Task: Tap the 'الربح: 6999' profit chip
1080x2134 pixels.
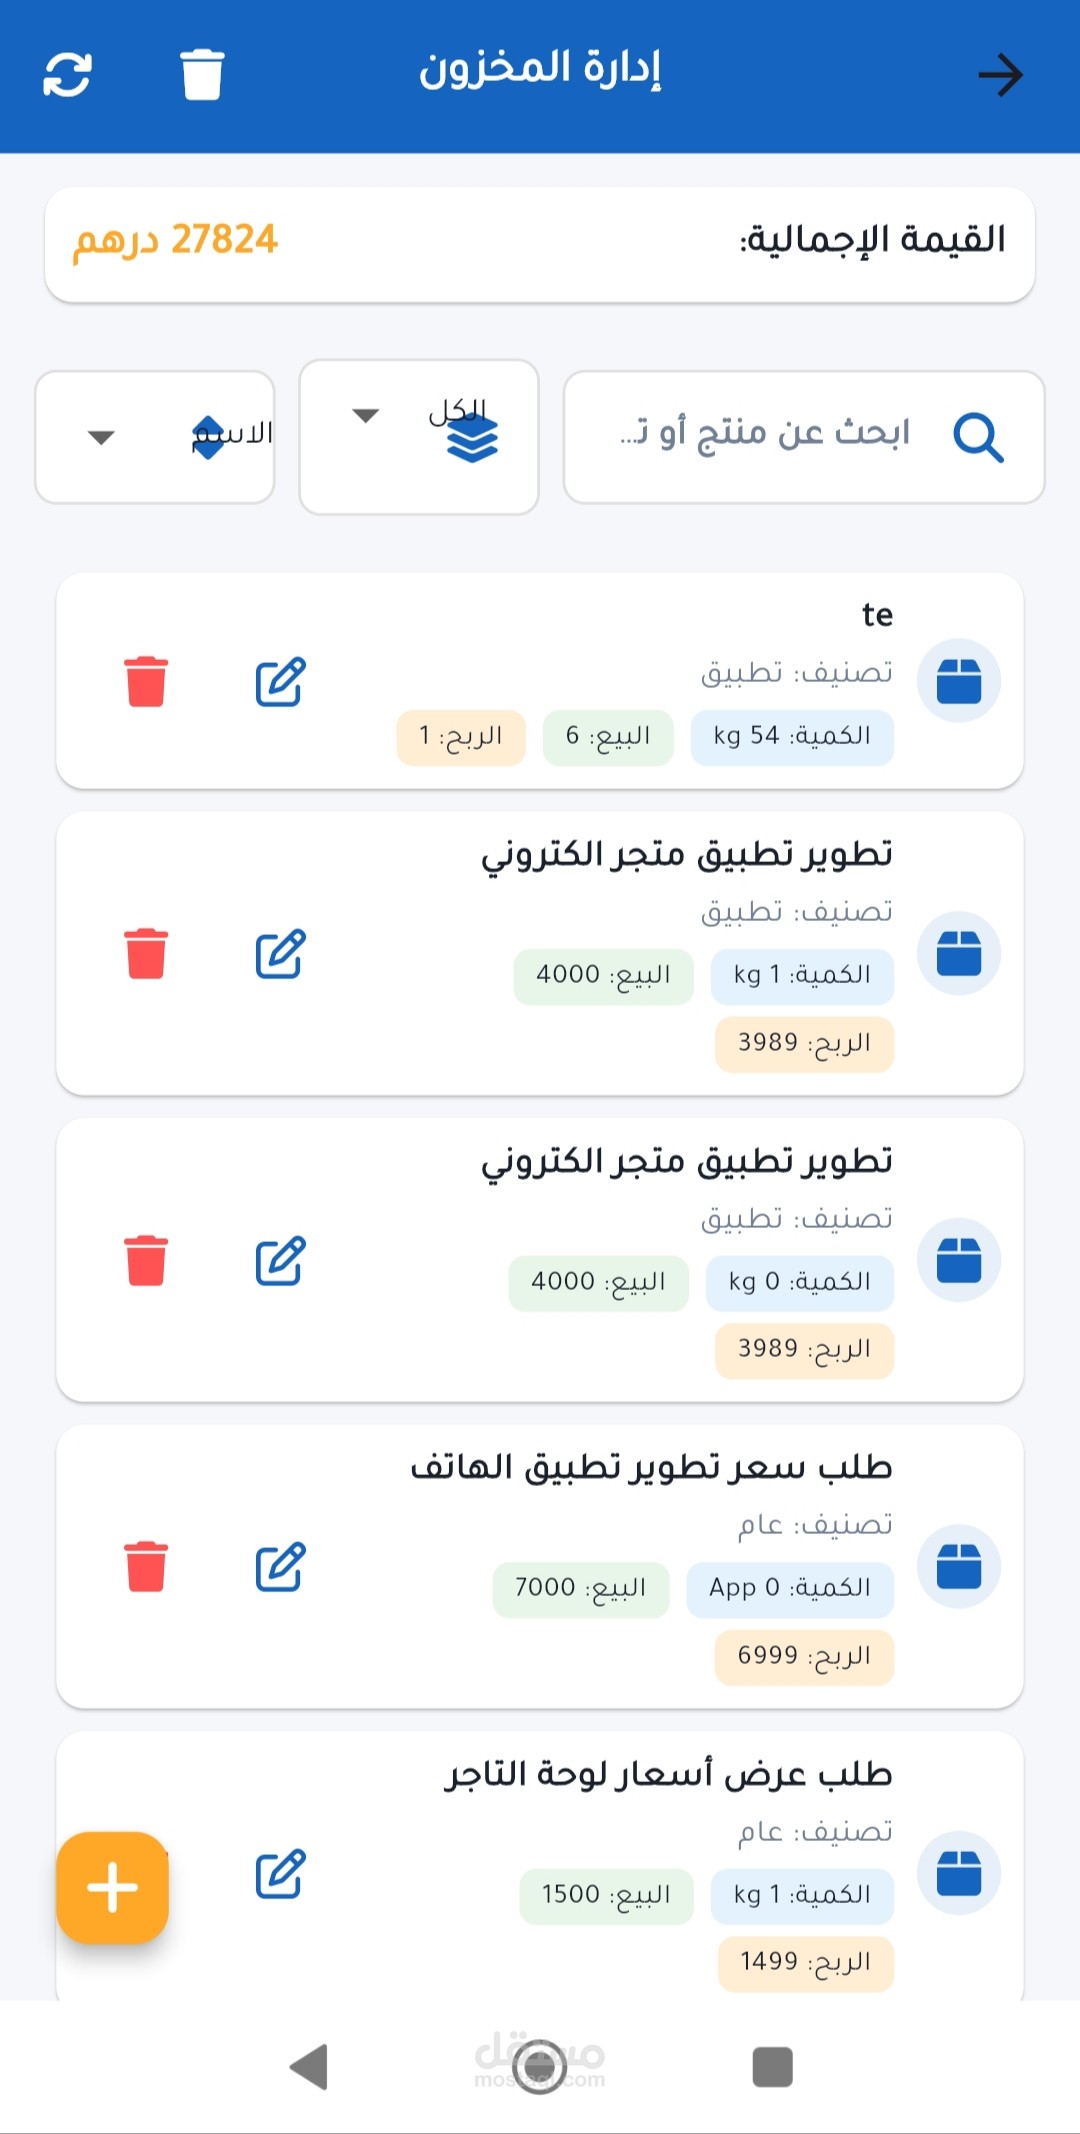Action: click(x=804, y=1656)
